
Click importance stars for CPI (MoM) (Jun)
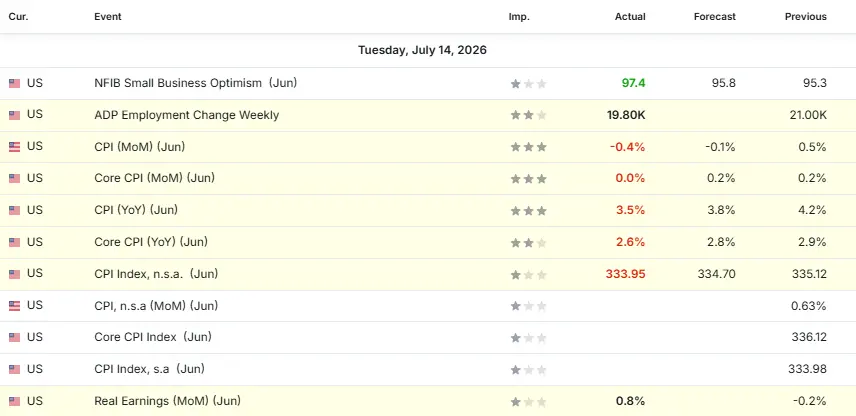[528, 147]
